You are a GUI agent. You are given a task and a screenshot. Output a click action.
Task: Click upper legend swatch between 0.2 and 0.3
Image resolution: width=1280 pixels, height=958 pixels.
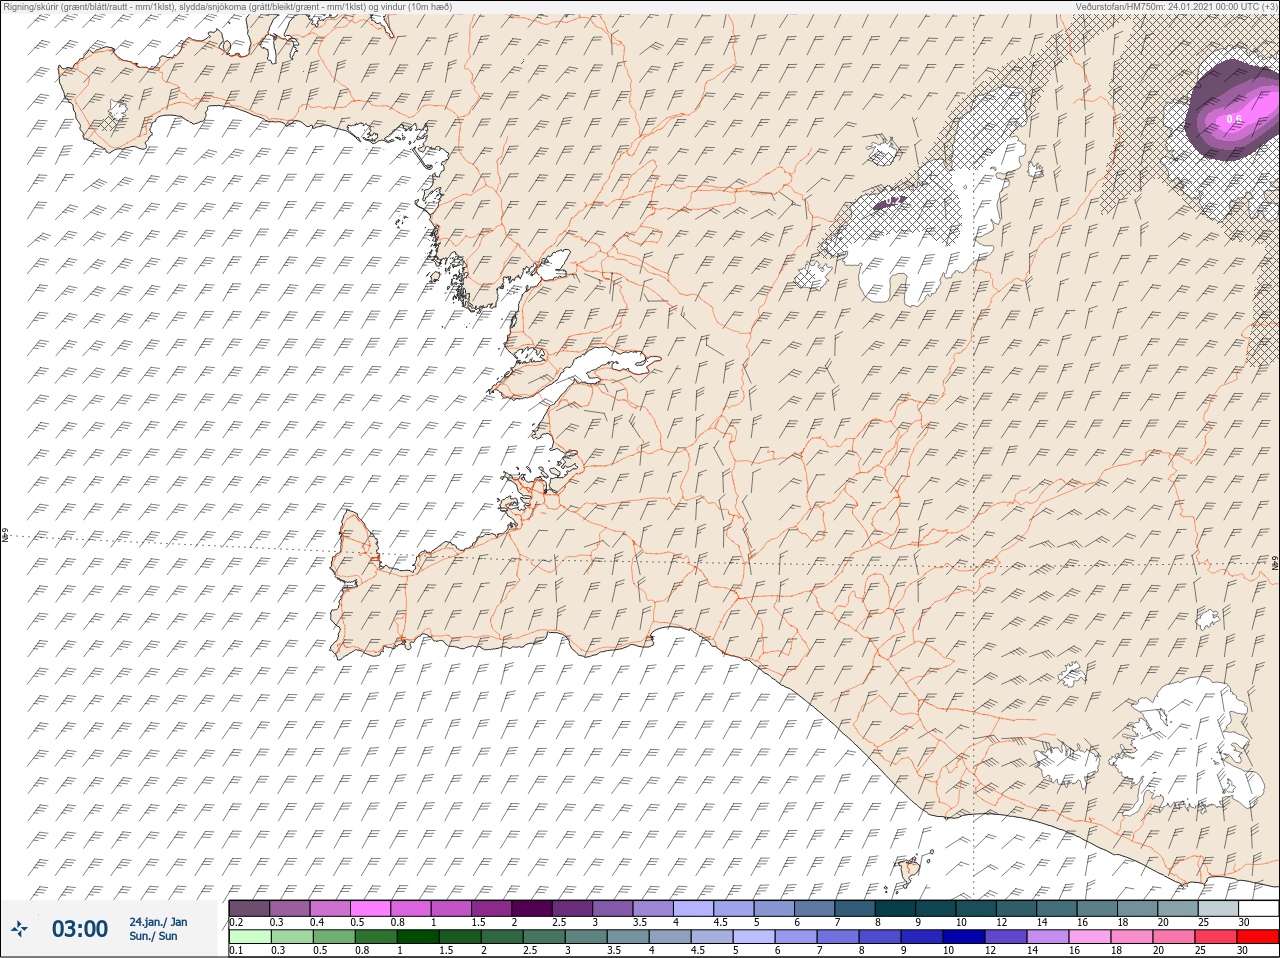click(249, 908)
